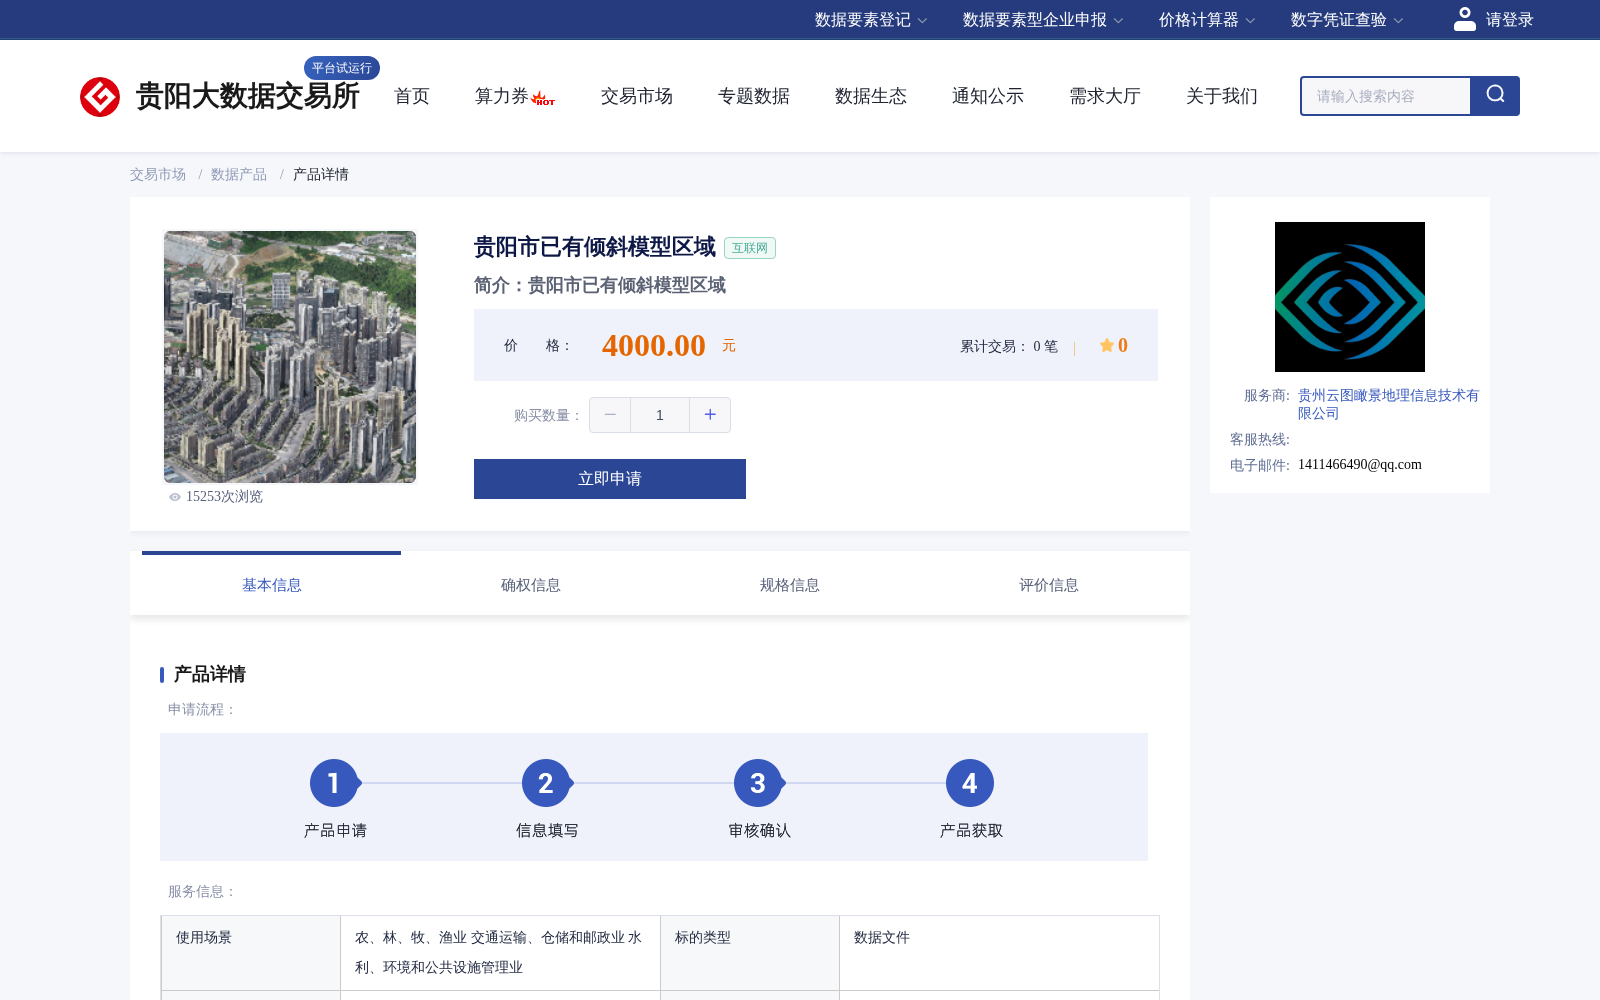Screen dimensions: 1600x1000
Task: Click the service provider logo image
Action: [x=1350, y=297]
